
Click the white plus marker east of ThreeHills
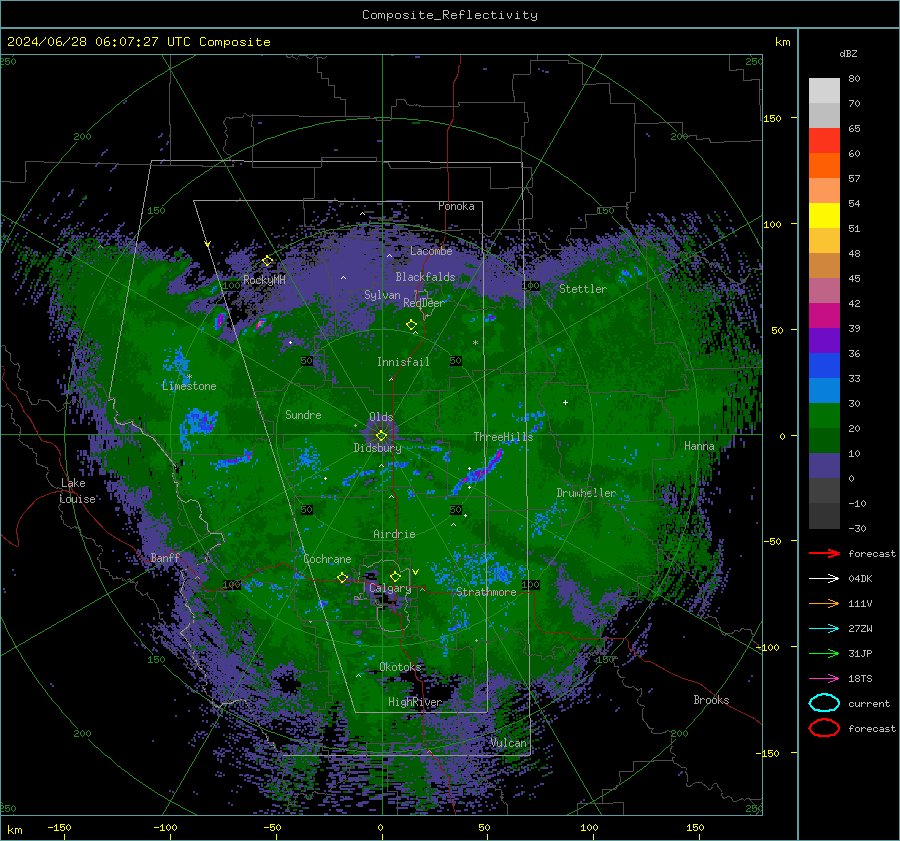pos(565,402)
